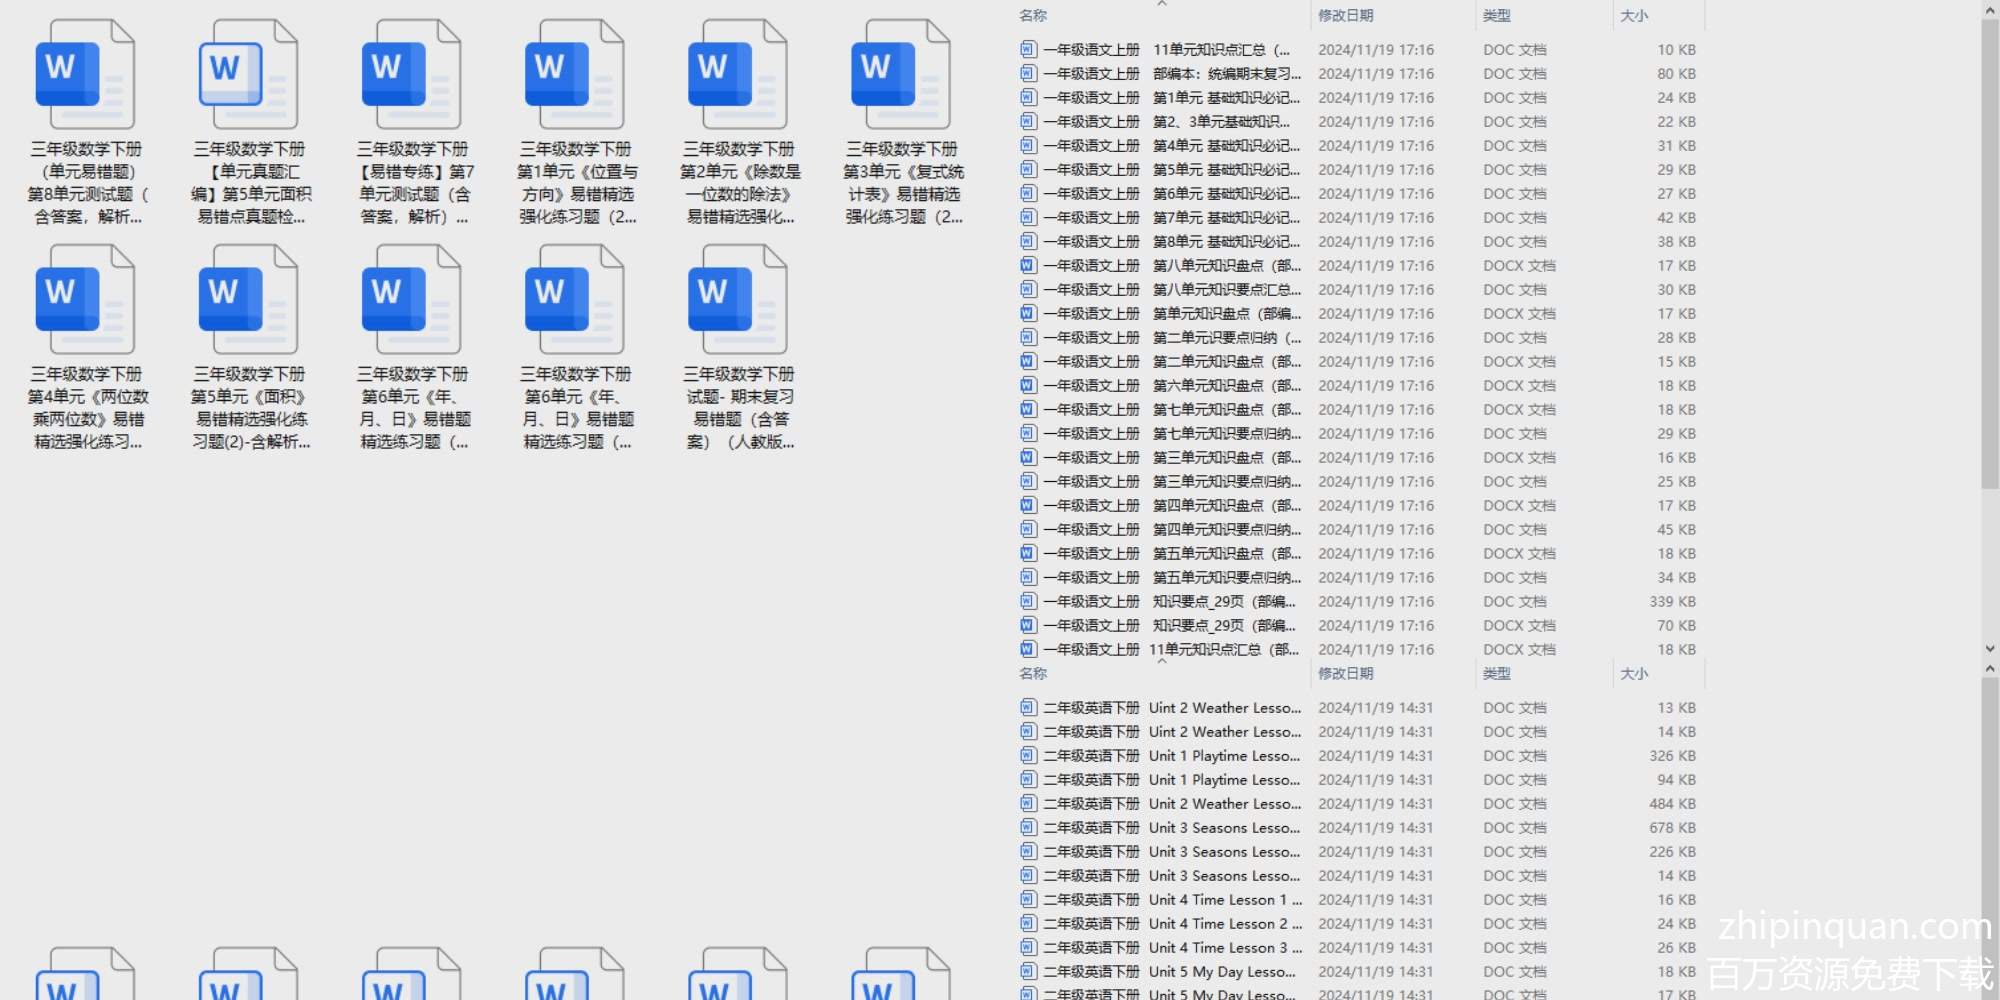
Task: Sort the 一年级语文上册 list by 修改日期
Action: point(1345,15)
